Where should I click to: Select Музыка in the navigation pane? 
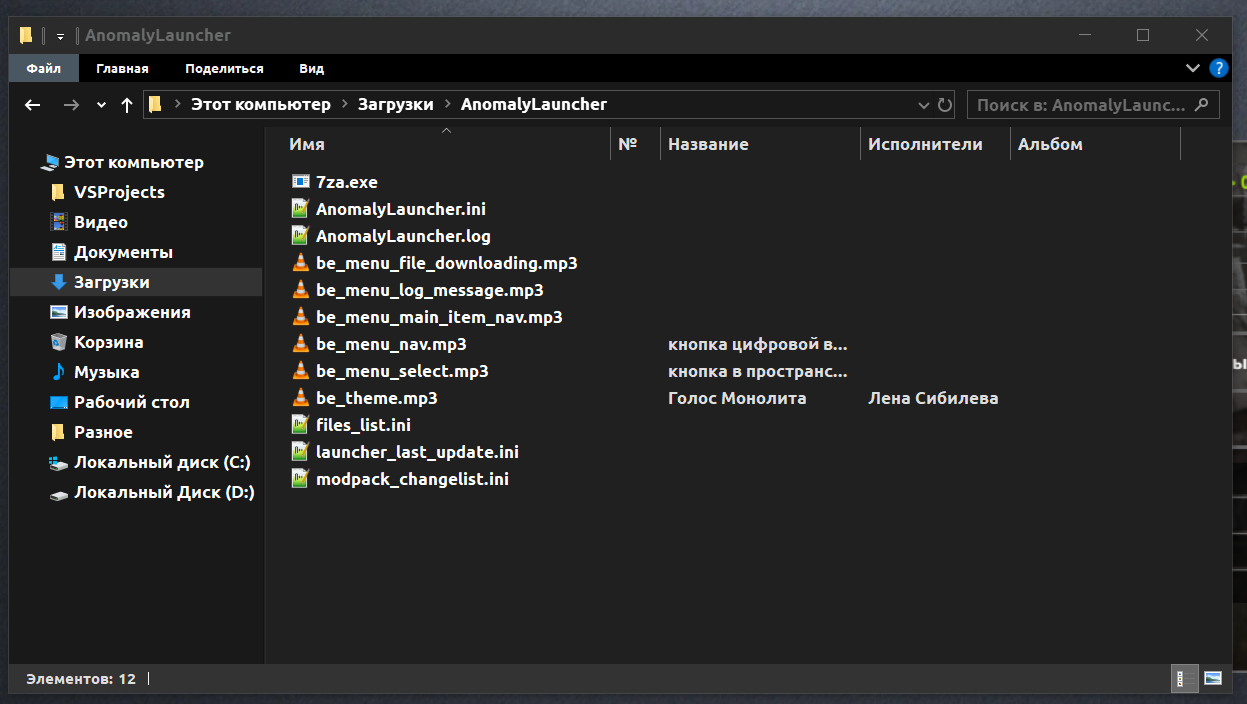[x=106, y=372]
